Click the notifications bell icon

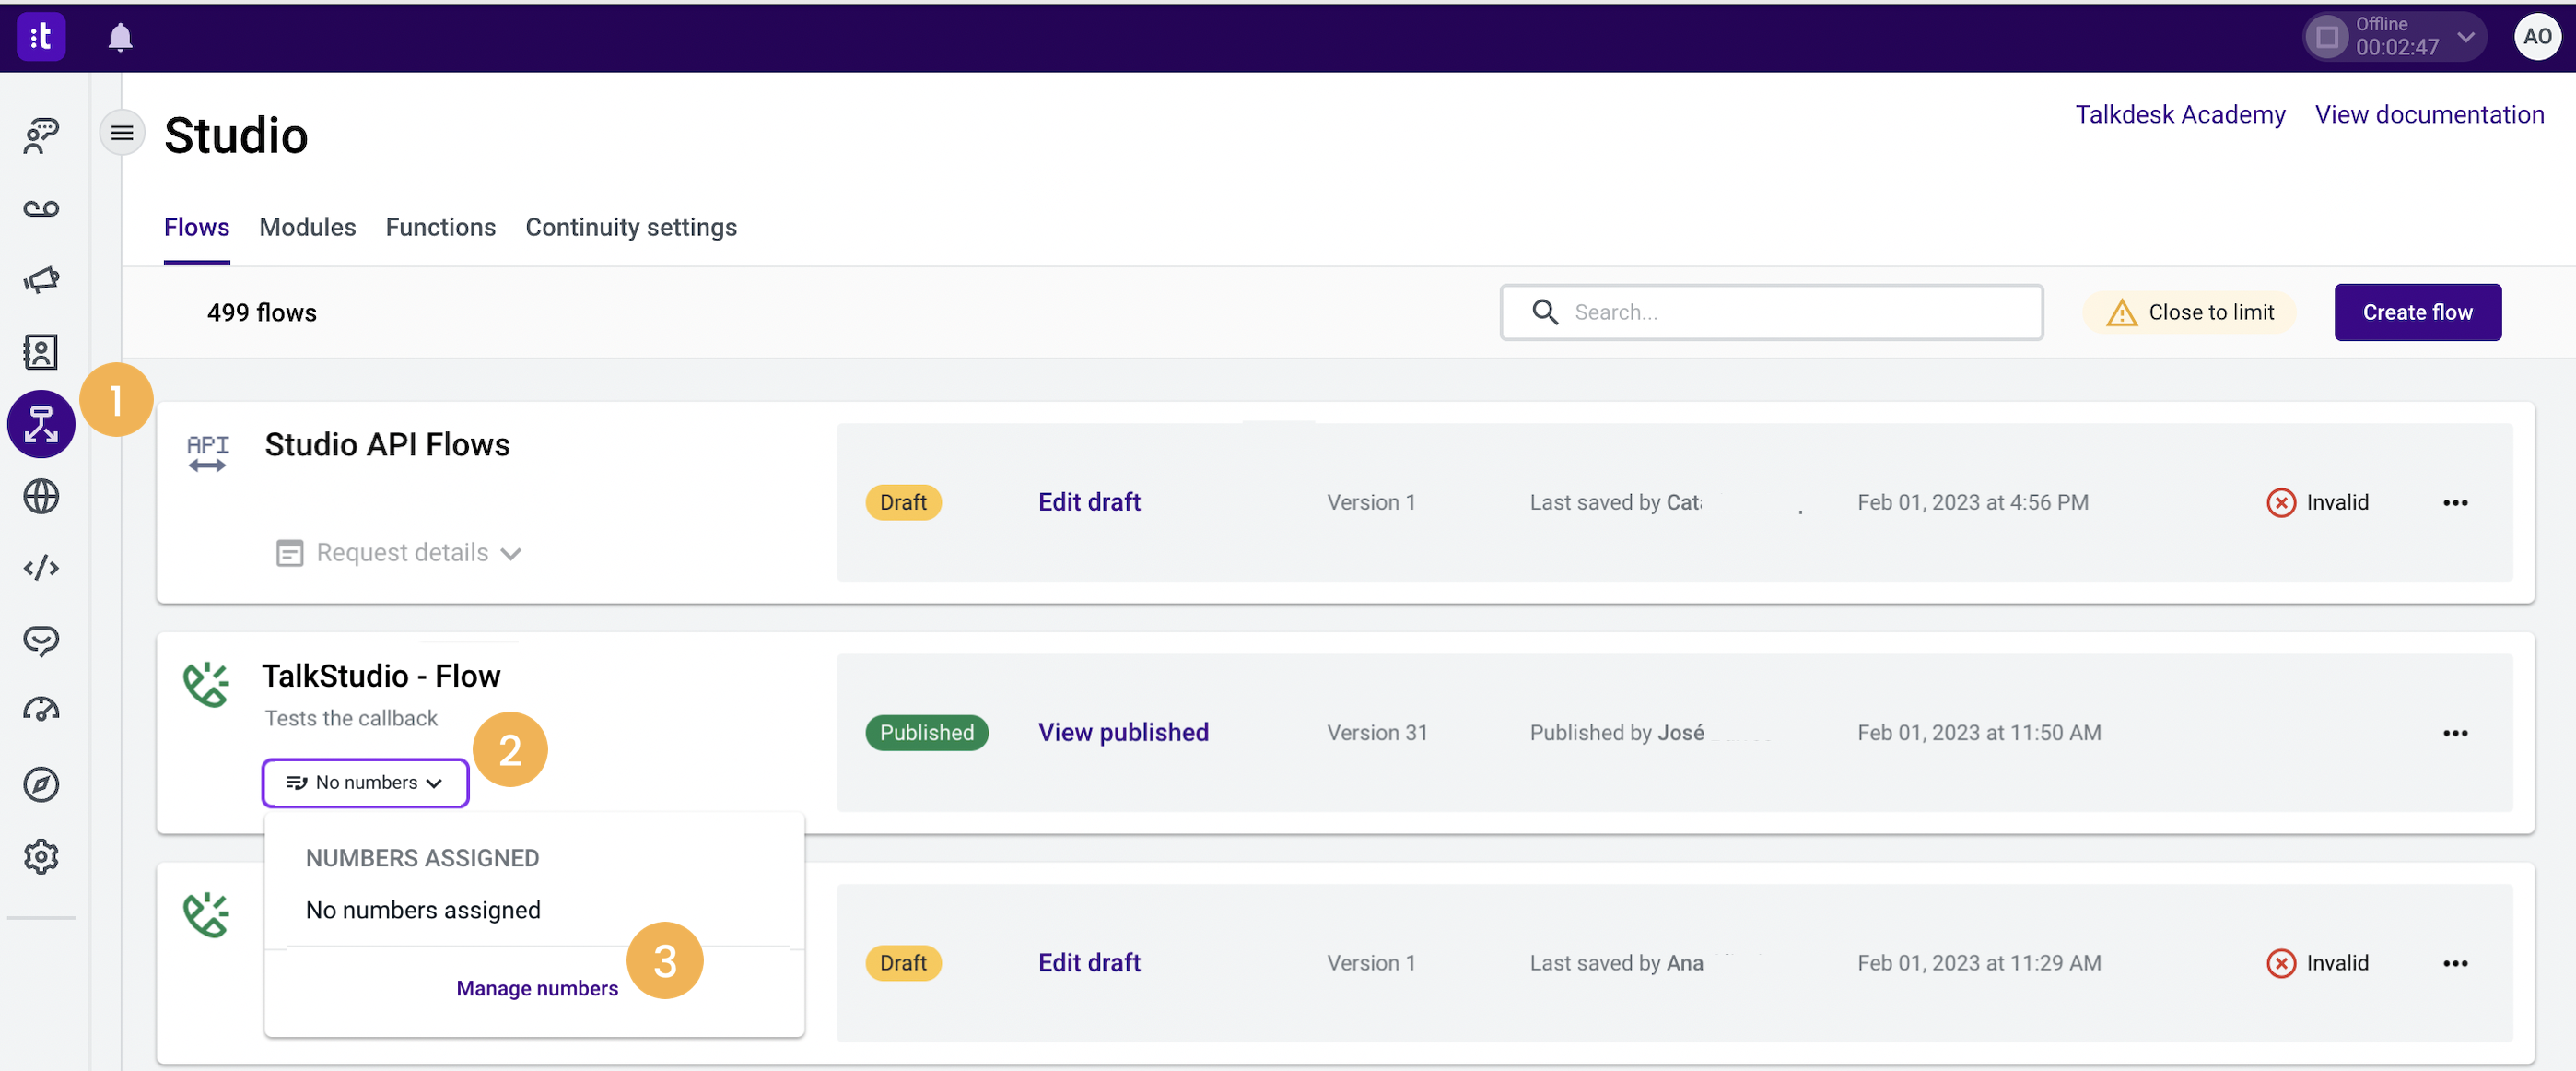pos(120,38)
